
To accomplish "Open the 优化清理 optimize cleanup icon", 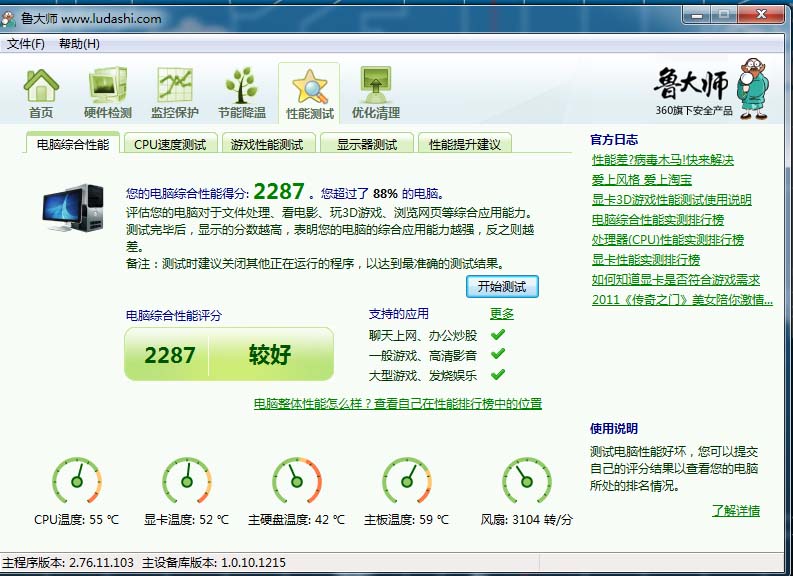I will point(376,94).
